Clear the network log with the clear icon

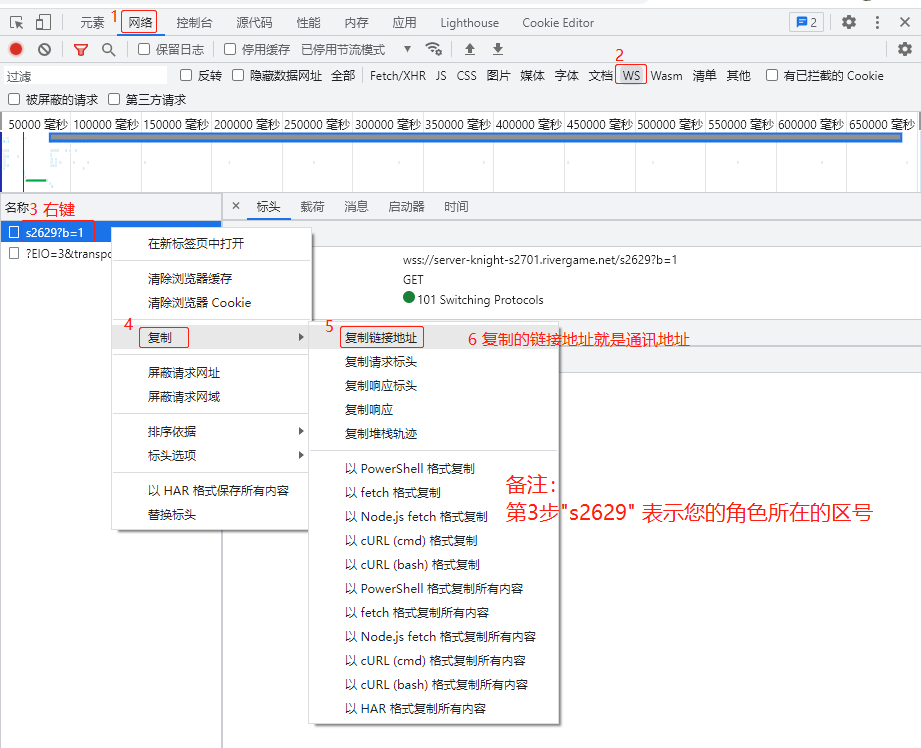coord(44,49)
